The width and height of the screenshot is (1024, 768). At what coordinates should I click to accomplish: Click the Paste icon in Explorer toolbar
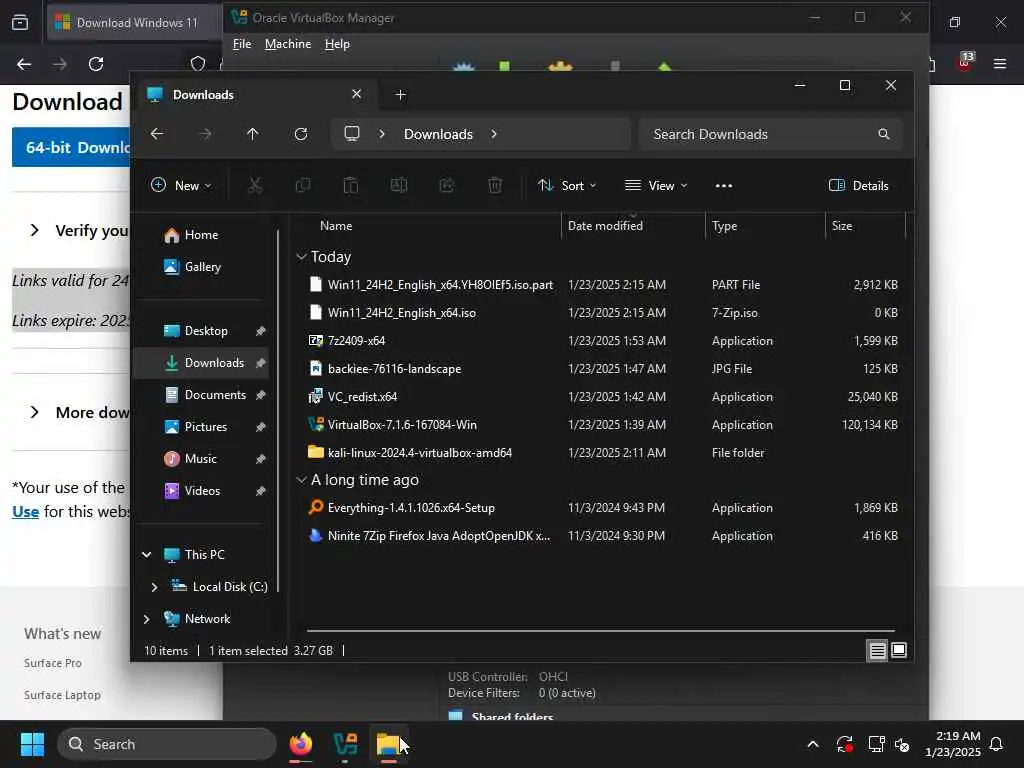pyautogui.click(x=351, y=185)
